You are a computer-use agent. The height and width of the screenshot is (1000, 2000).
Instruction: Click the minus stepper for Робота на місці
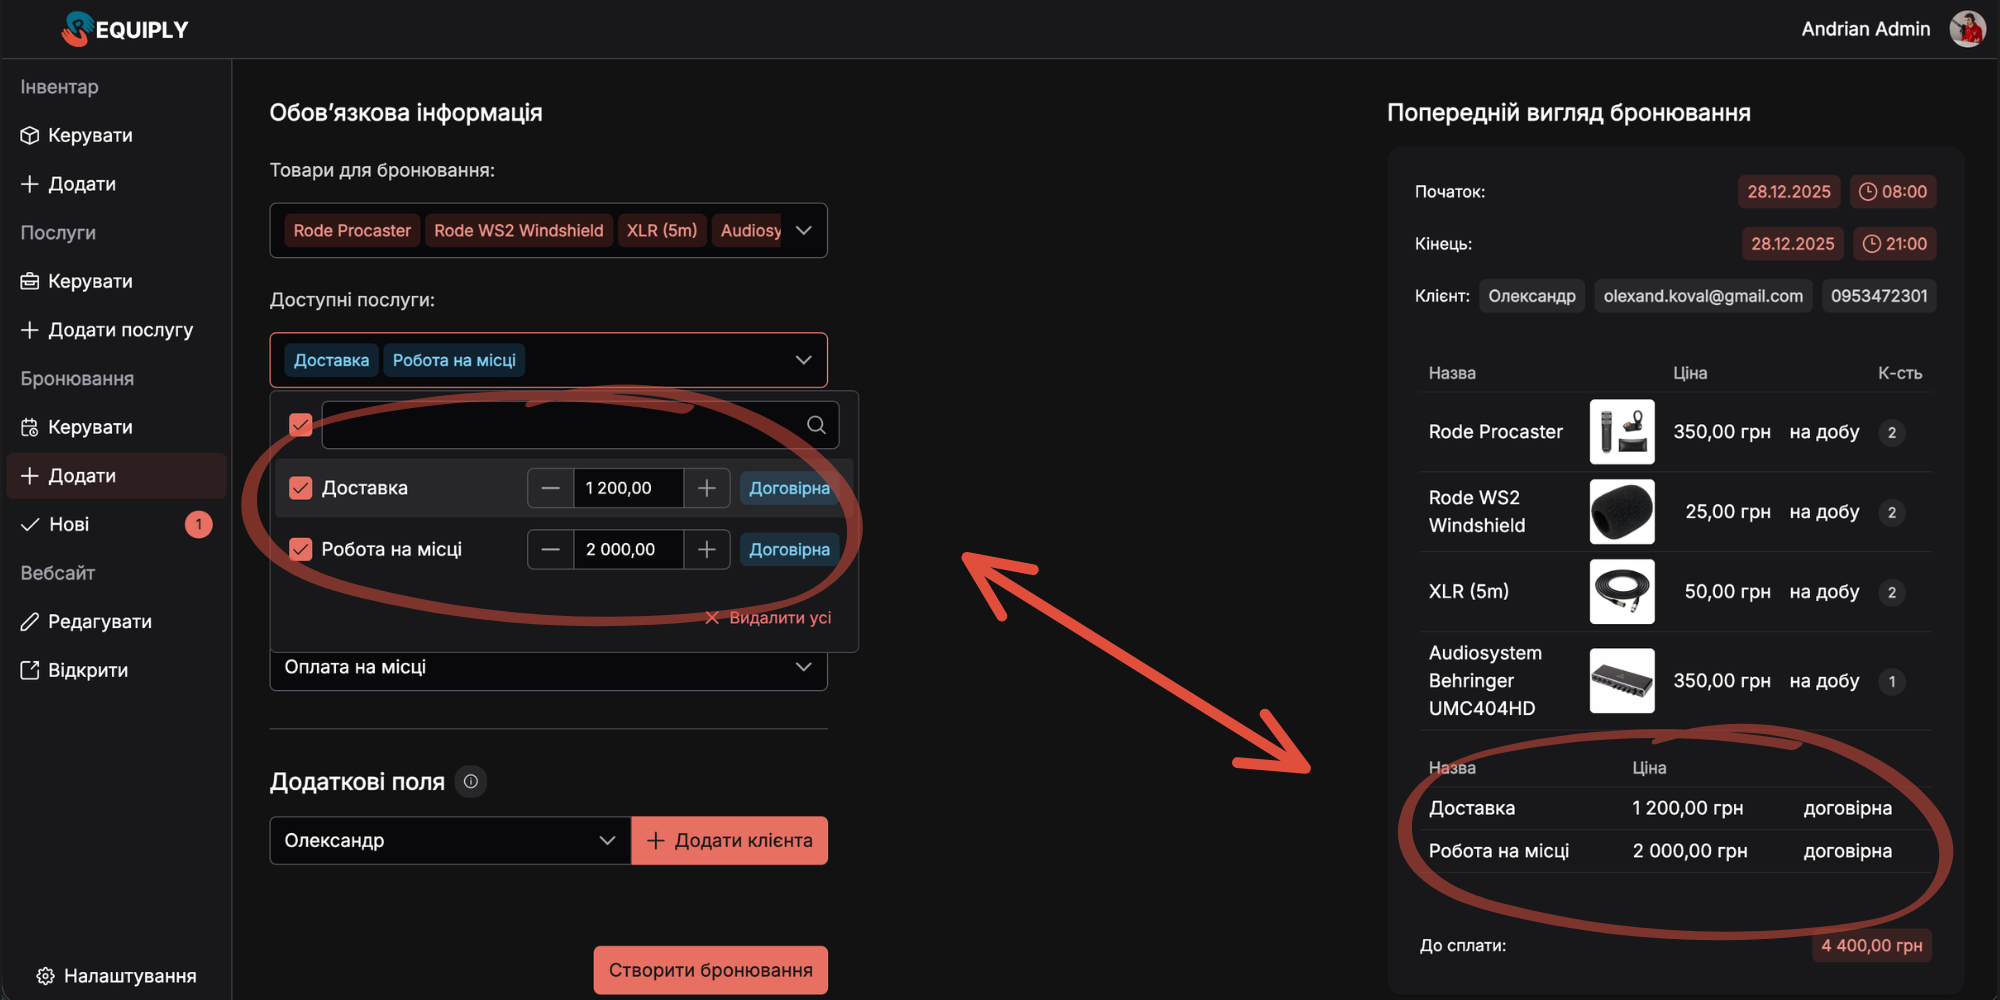point(550,549)
